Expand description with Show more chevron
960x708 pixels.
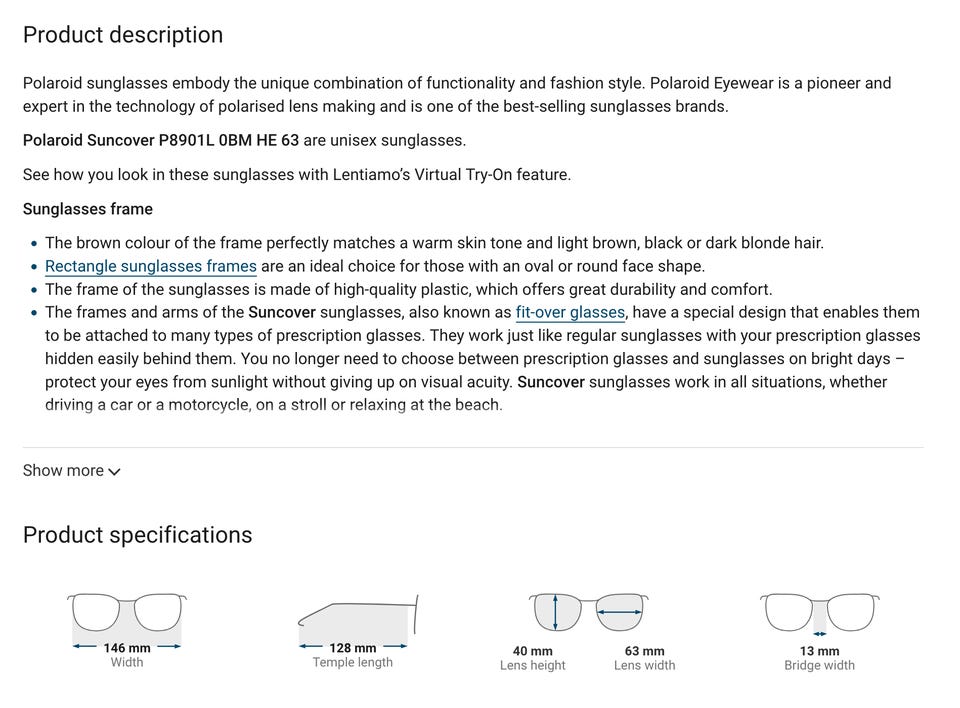114,471
